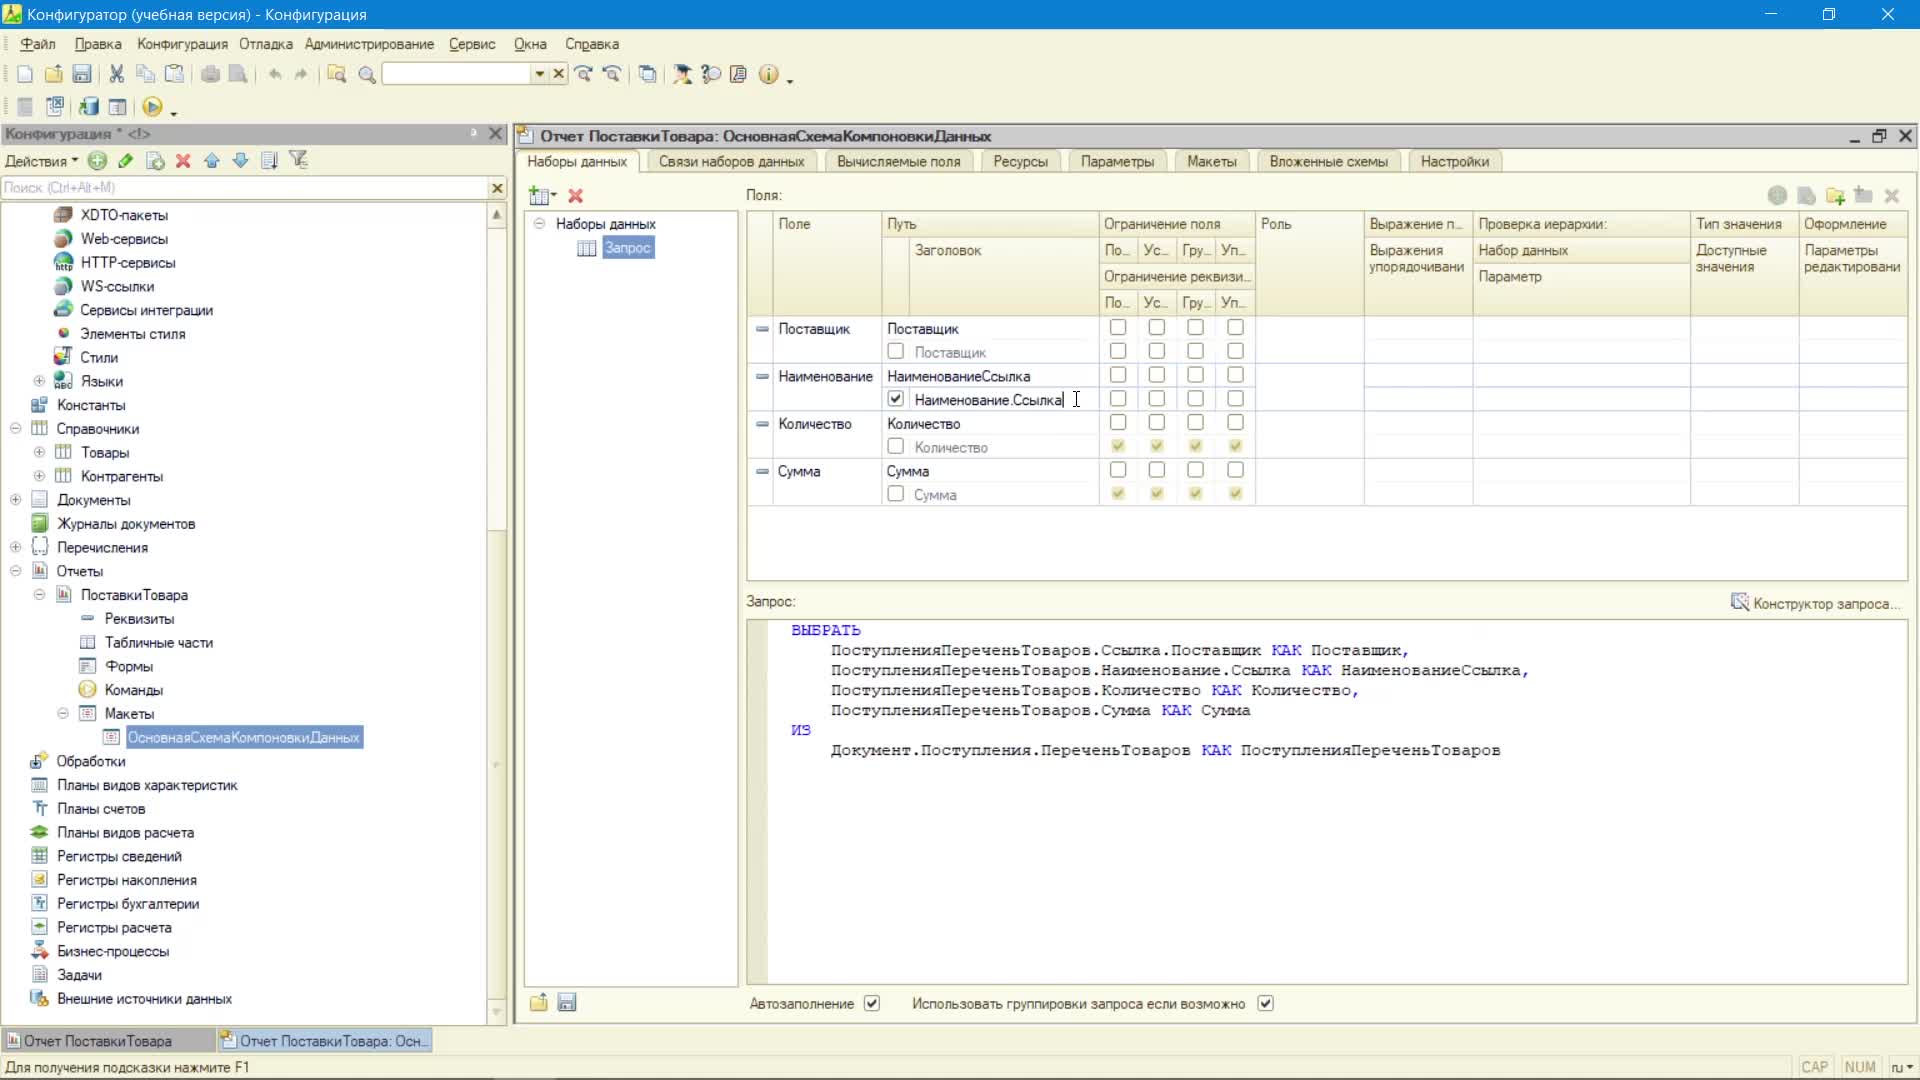Click the Print toolbar icon
Viewport: 1920px width, 1080px height.
[x=210, y=74]
